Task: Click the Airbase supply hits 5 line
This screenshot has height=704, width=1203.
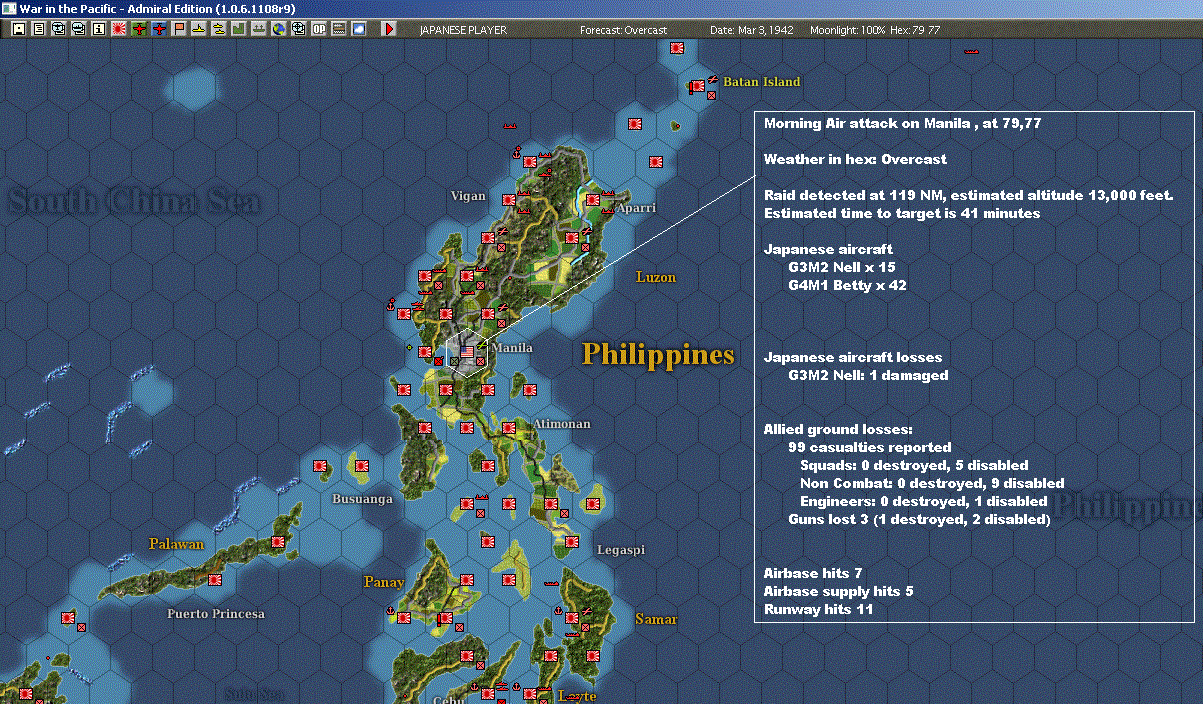Action: [838, 592]
